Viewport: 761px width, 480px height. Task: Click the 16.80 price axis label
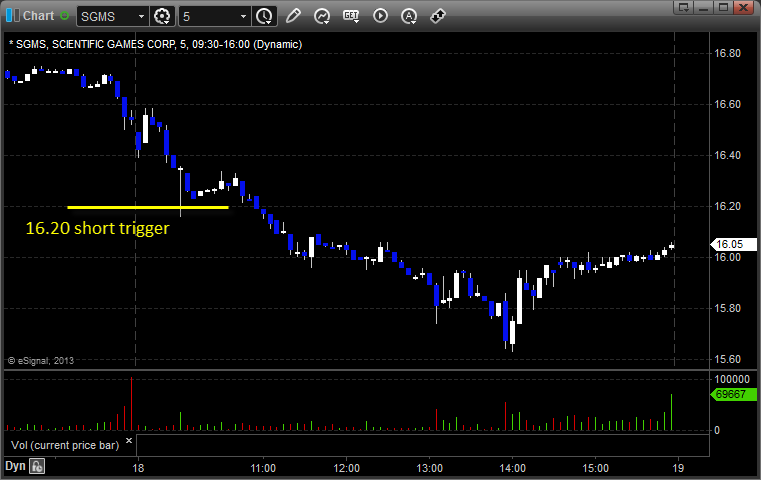pyautogui.click(x=728, y=53)
